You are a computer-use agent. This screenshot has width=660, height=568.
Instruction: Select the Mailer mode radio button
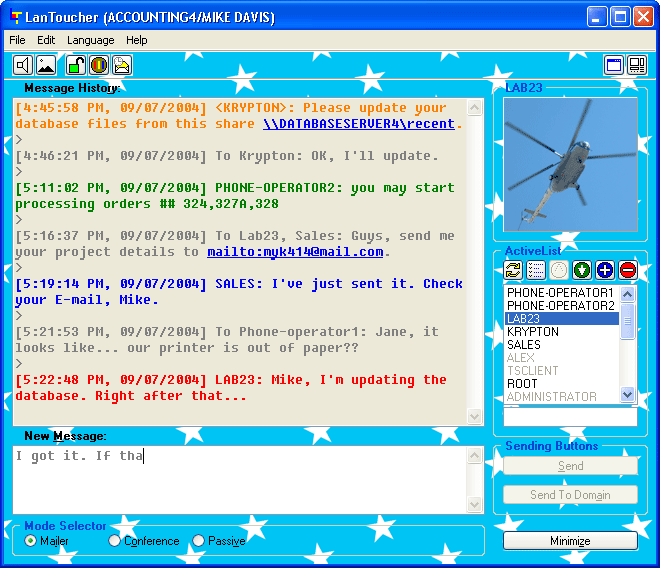(x=30, y=540)
